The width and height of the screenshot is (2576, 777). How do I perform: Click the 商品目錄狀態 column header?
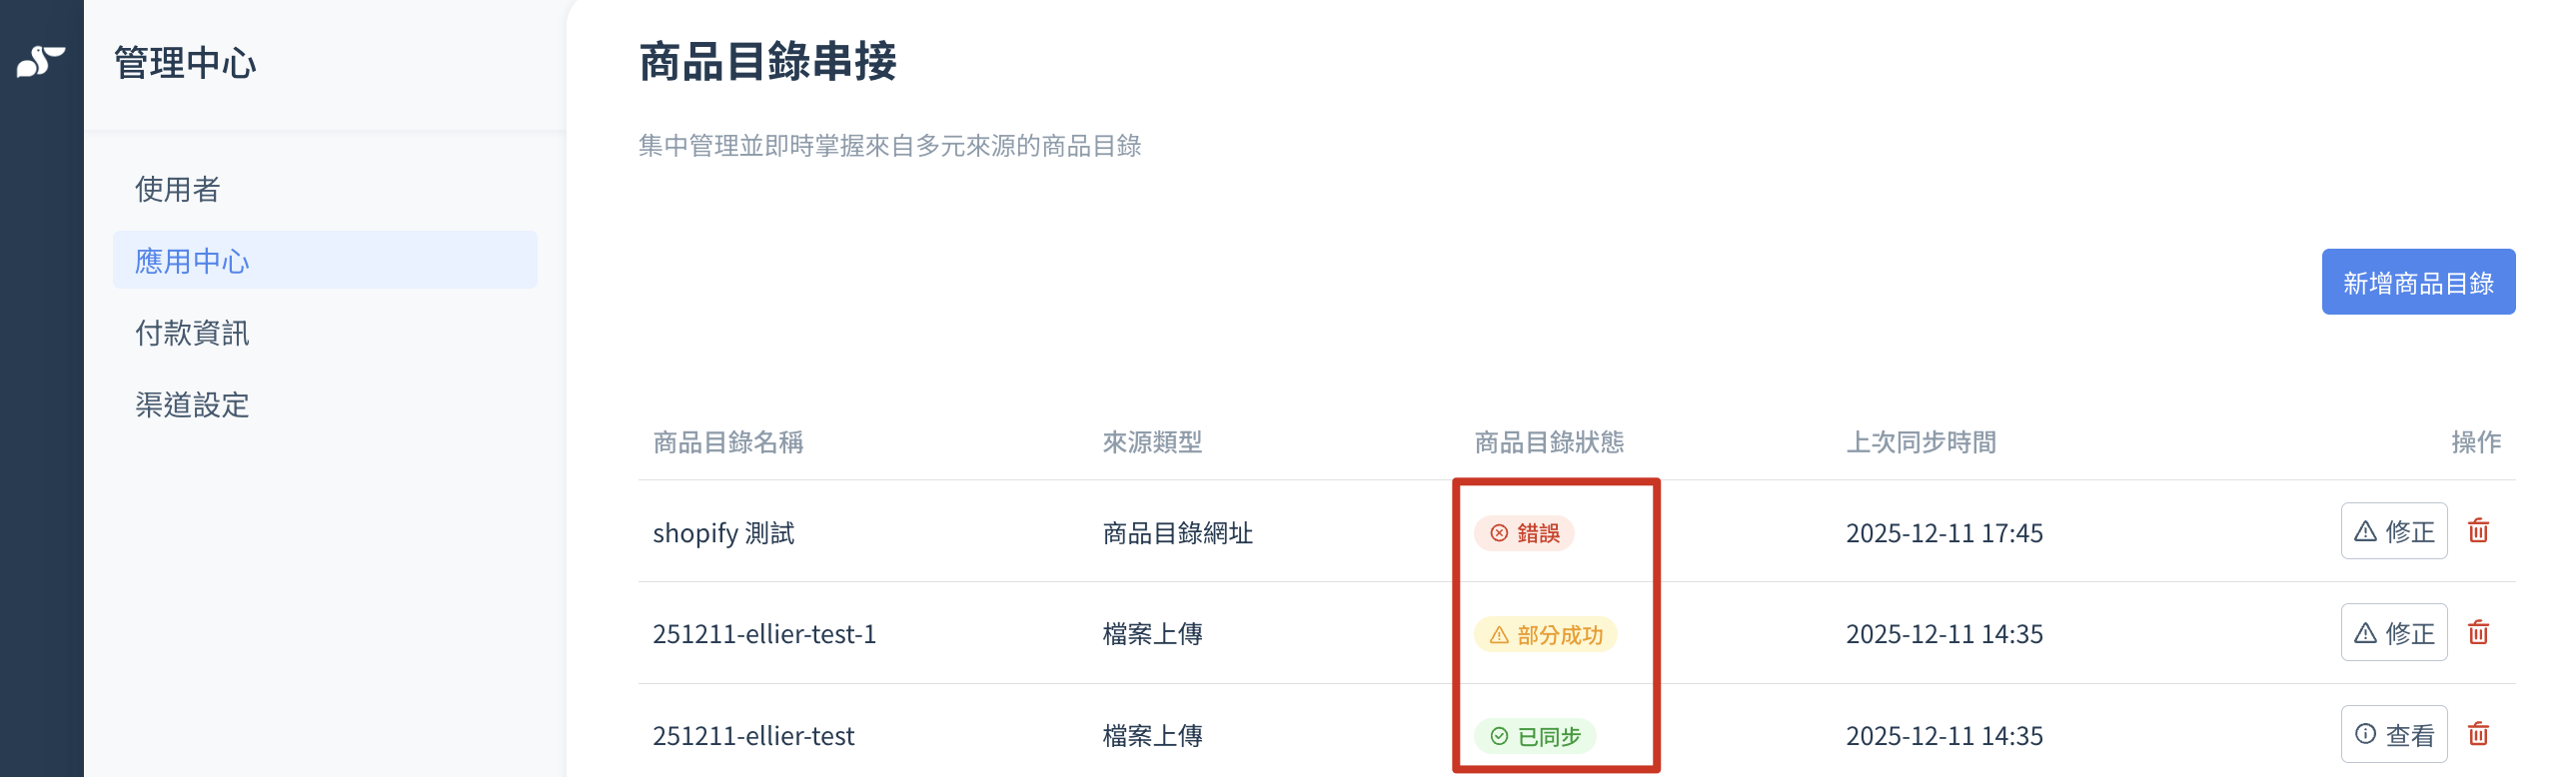[1549, 442]
